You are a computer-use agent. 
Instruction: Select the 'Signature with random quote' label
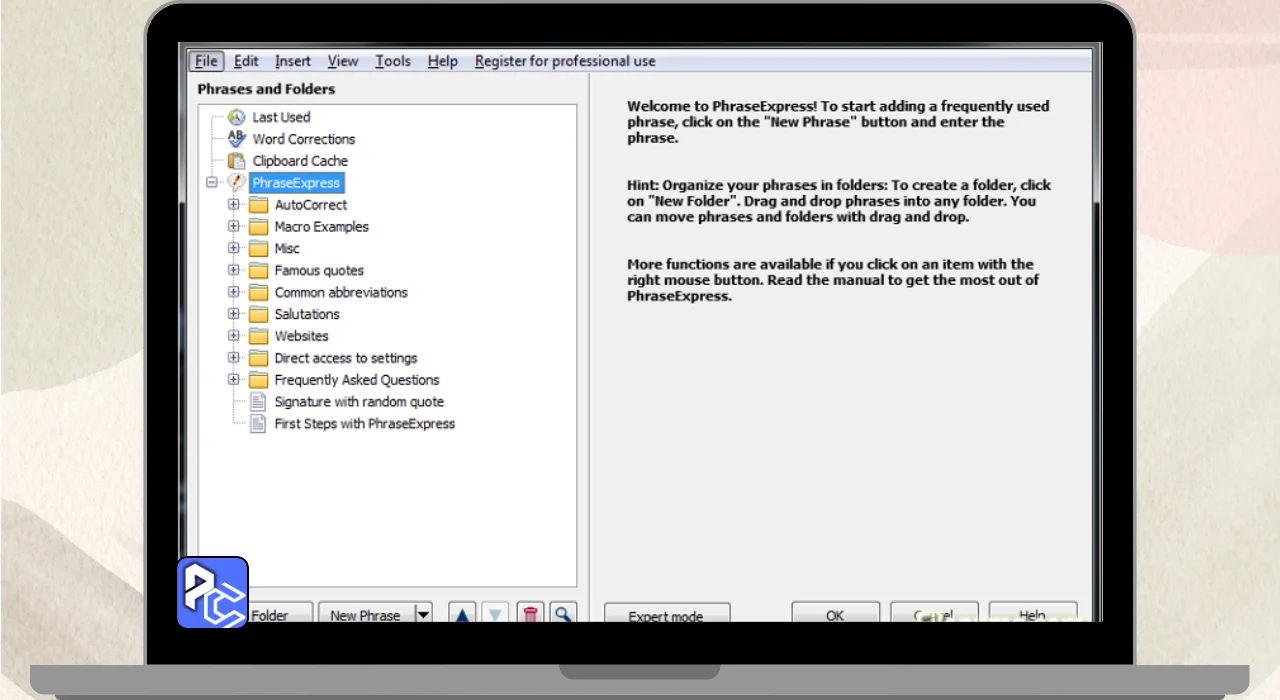(359, 402)
